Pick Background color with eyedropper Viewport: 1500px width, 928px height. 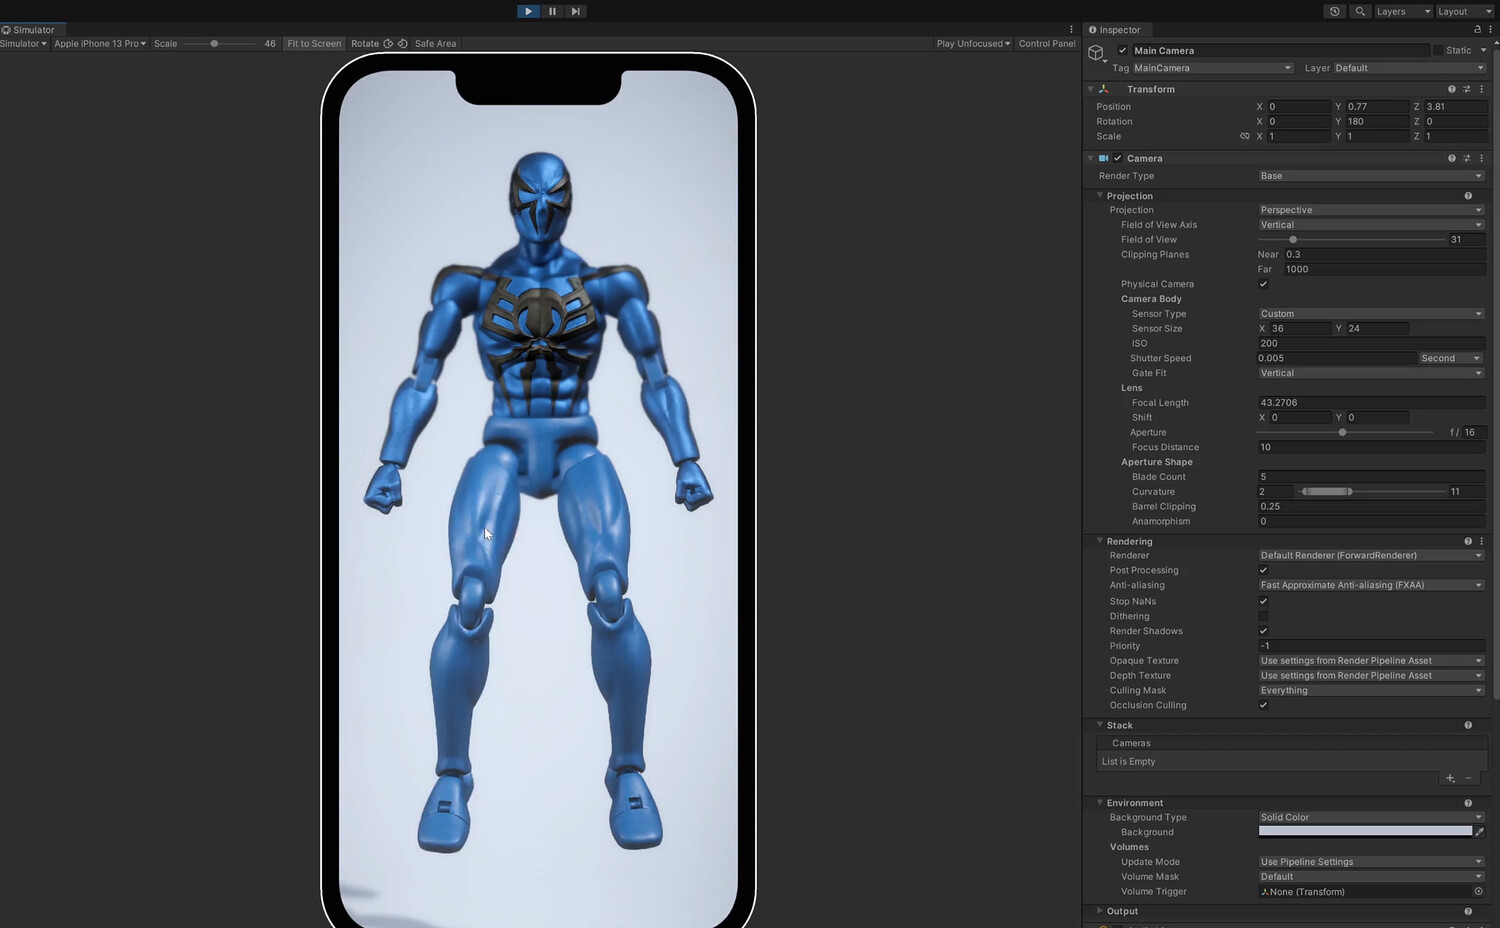pos(1479,832)
